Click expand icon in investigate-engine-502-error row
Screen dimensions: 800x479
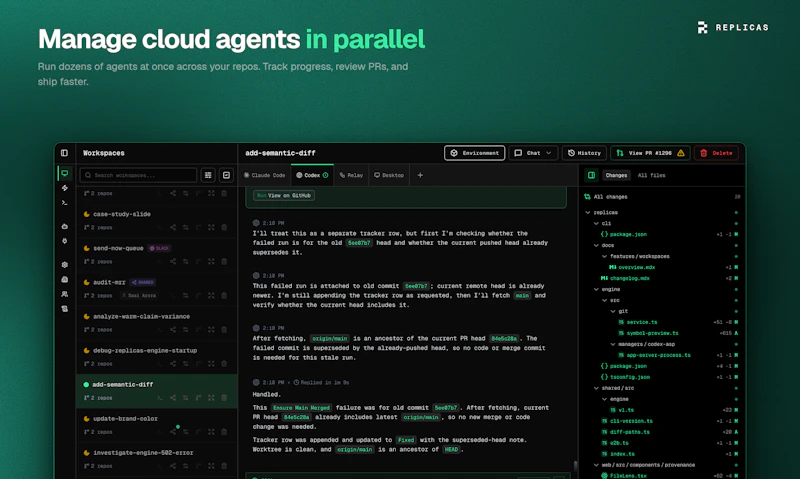[211, 466]
